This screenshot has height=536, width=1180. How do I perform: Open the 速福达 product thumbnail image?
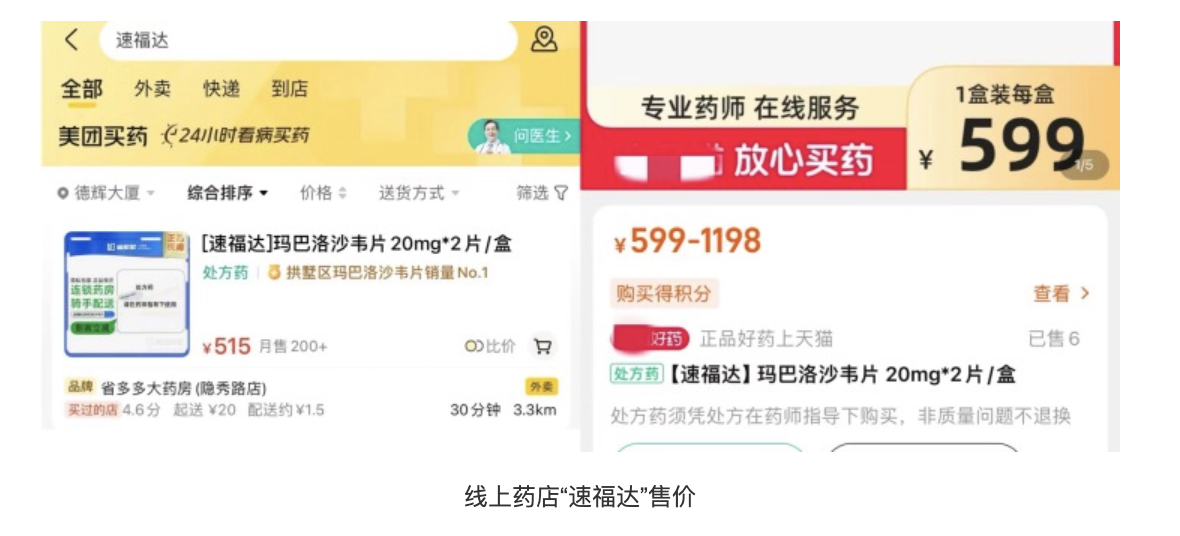tap(126, 294)
